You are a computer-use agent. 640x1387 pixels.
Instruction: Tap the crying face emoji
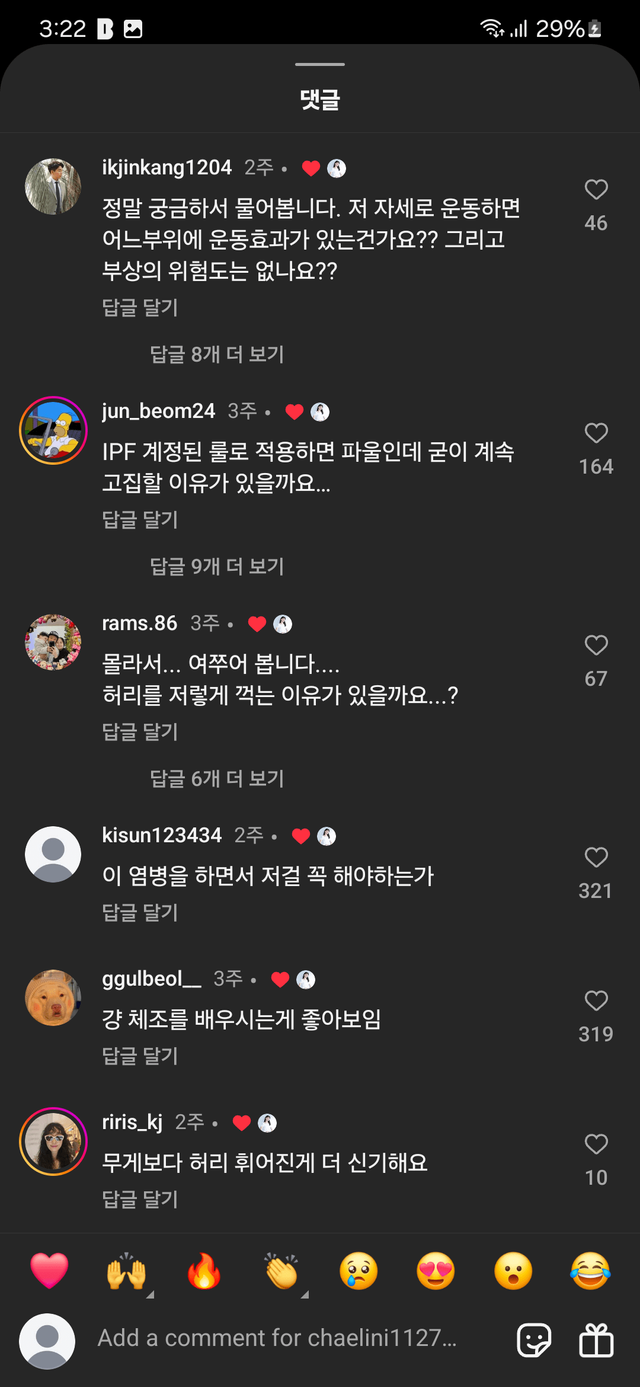point(358,1271)
